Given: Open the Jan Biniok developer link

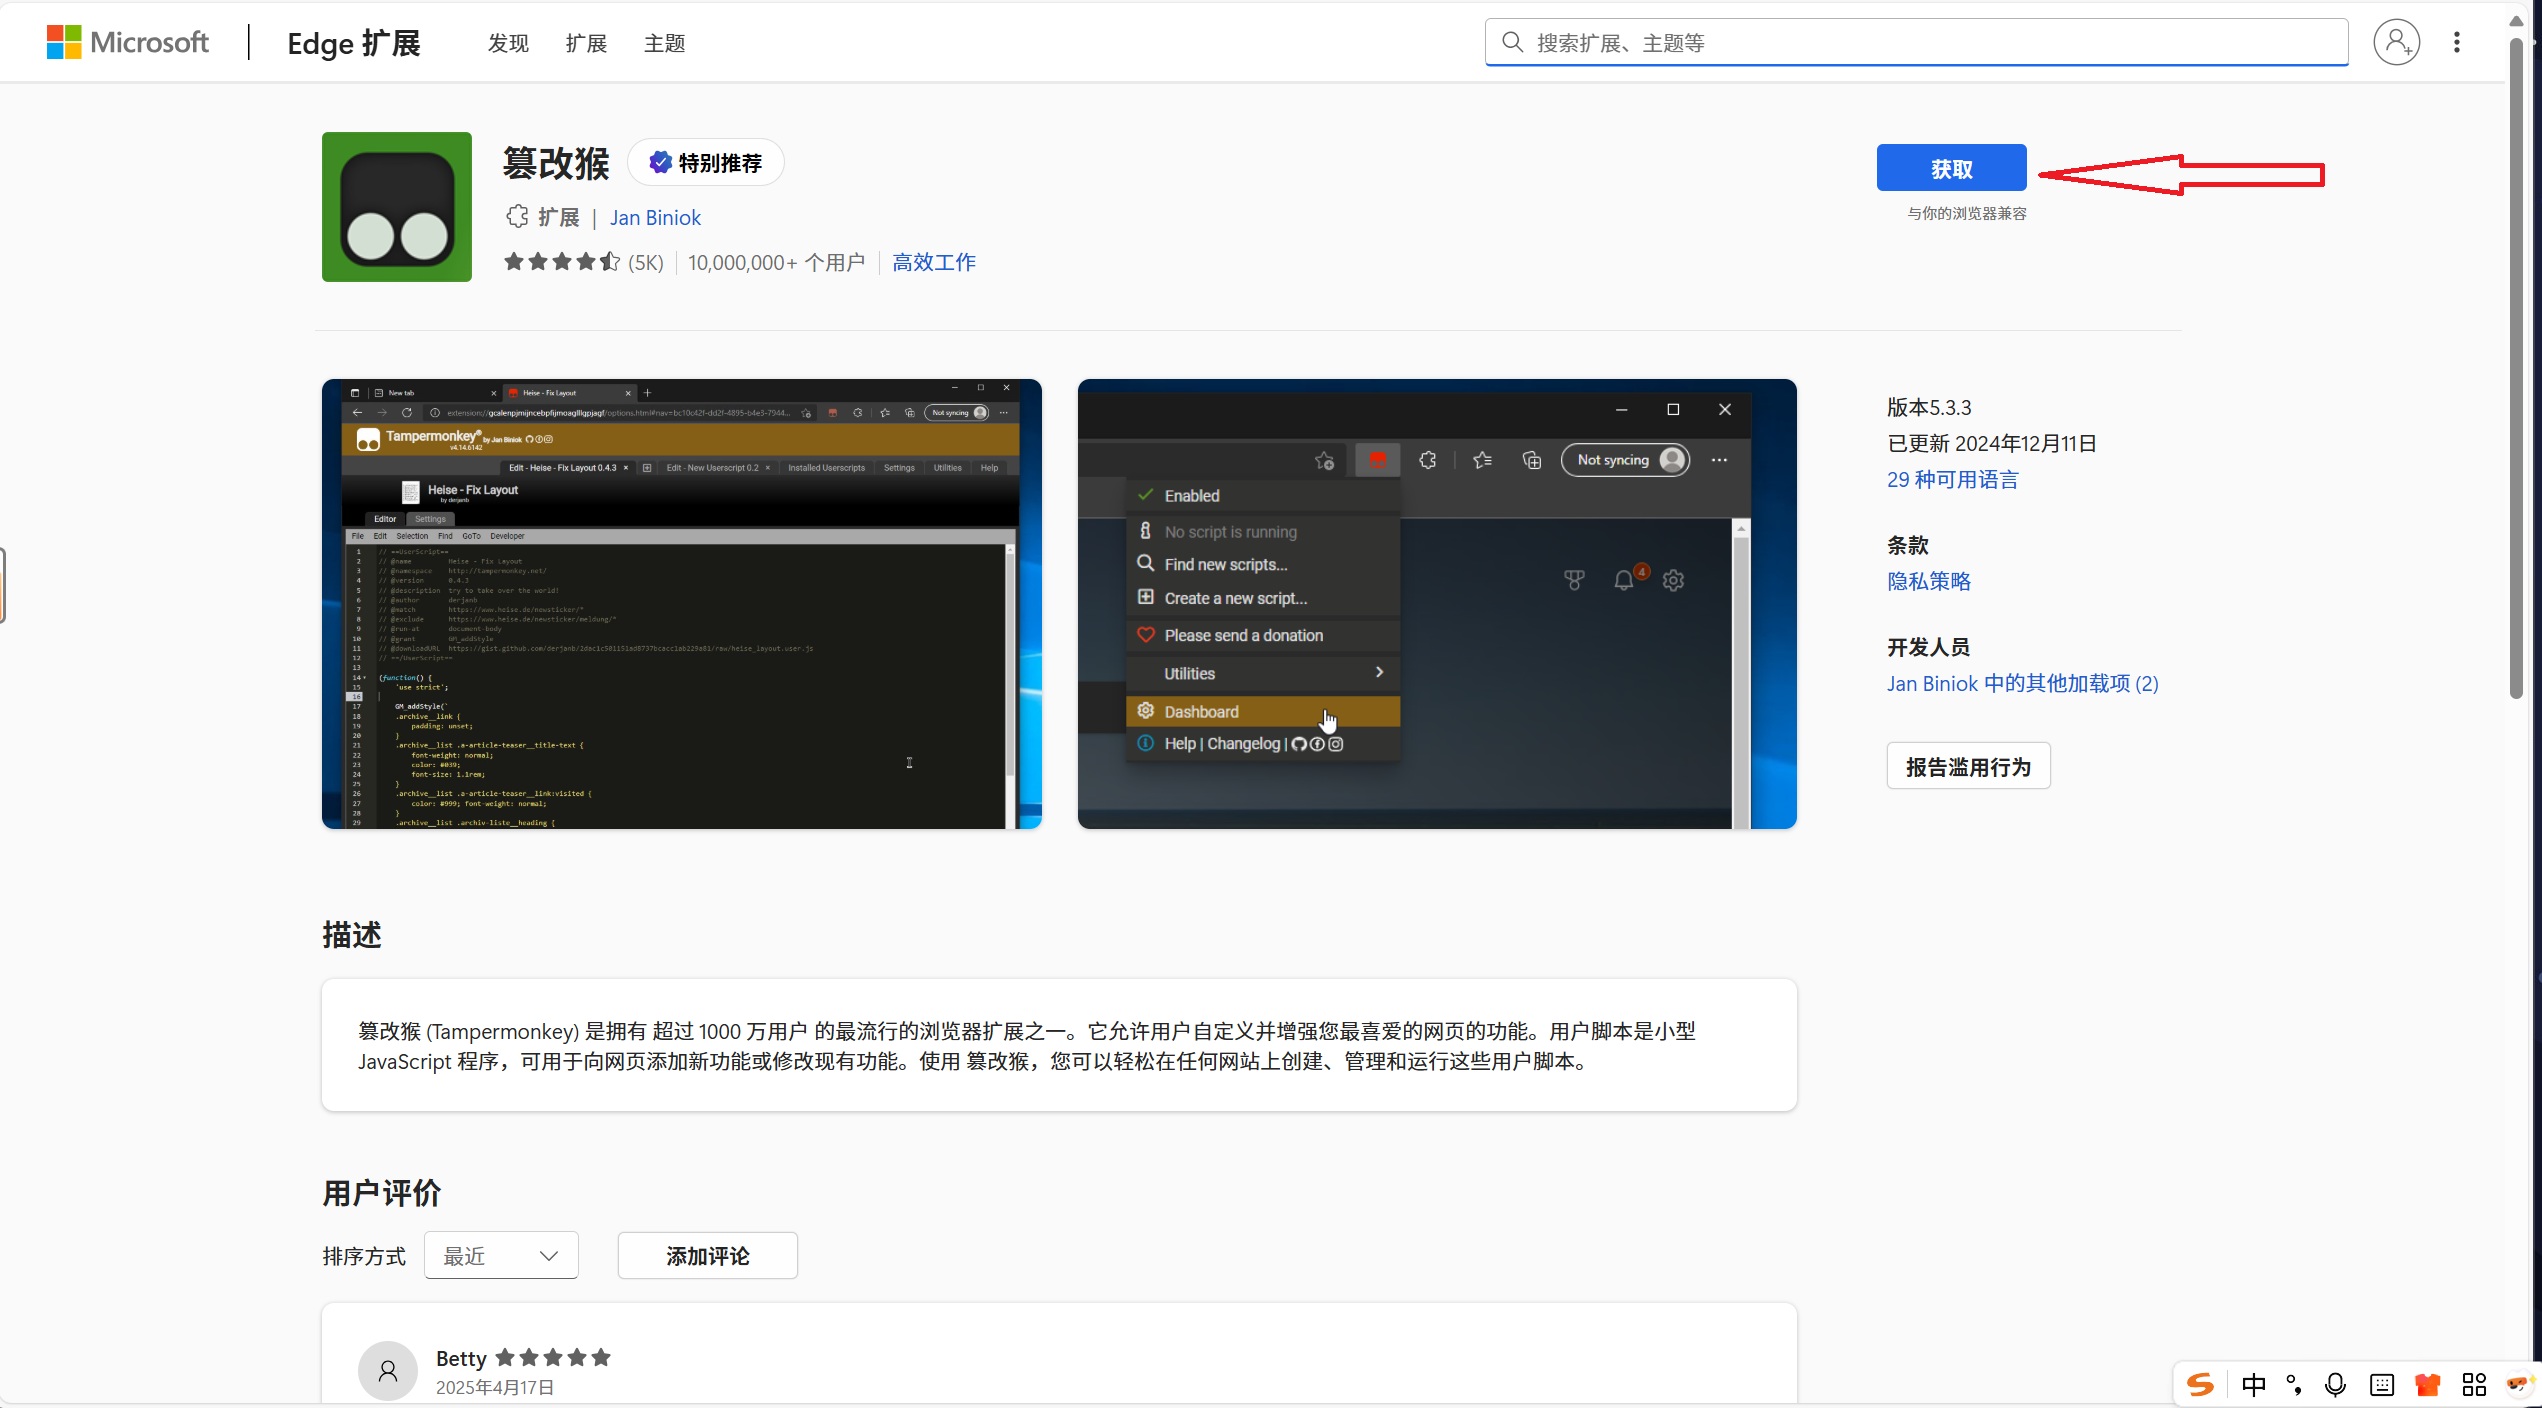Looking at the screenshot, I should coord(655,218).
